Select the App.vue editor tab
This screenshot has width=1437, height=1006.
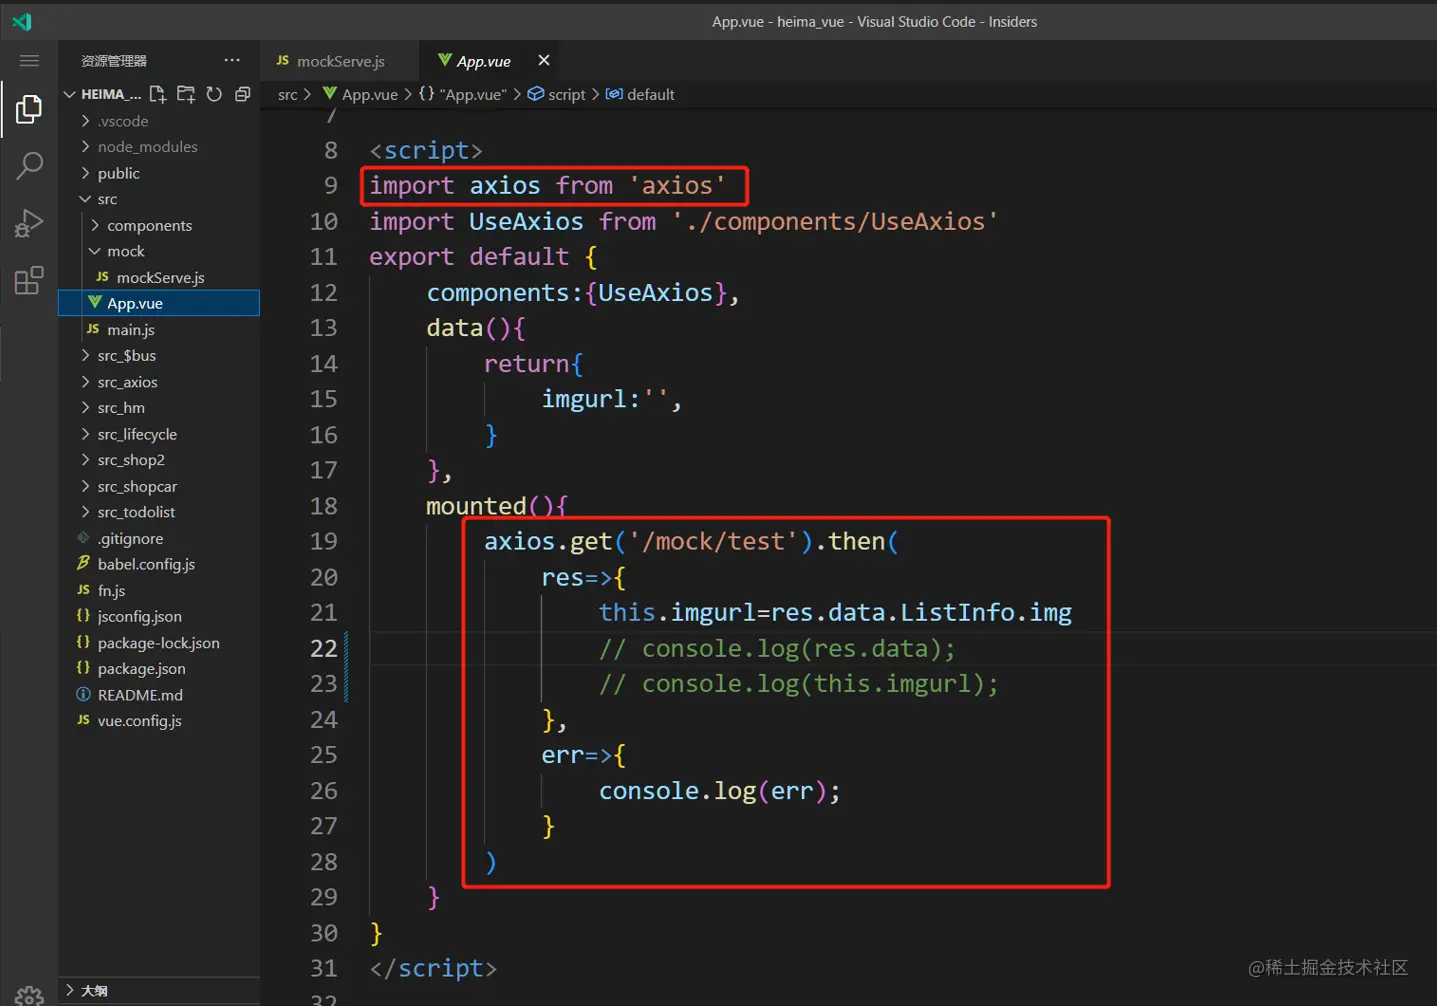pyautogui.click(x=484, y=61)
